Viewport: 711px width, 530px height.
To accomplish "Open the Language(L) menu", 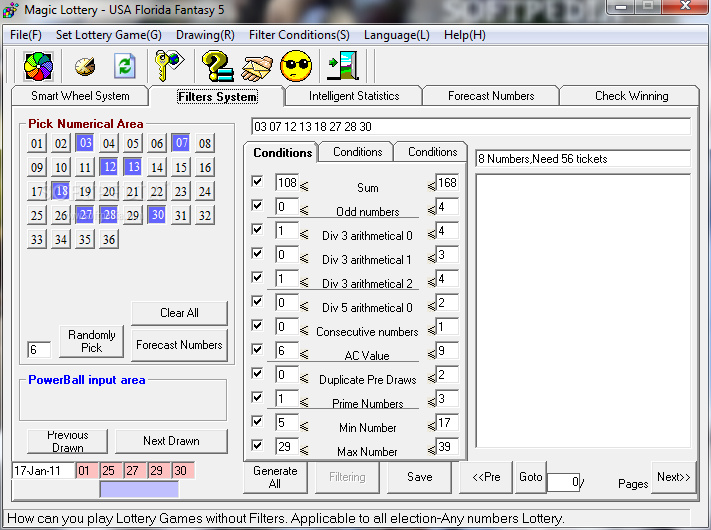I will click(x=397, y=35).
